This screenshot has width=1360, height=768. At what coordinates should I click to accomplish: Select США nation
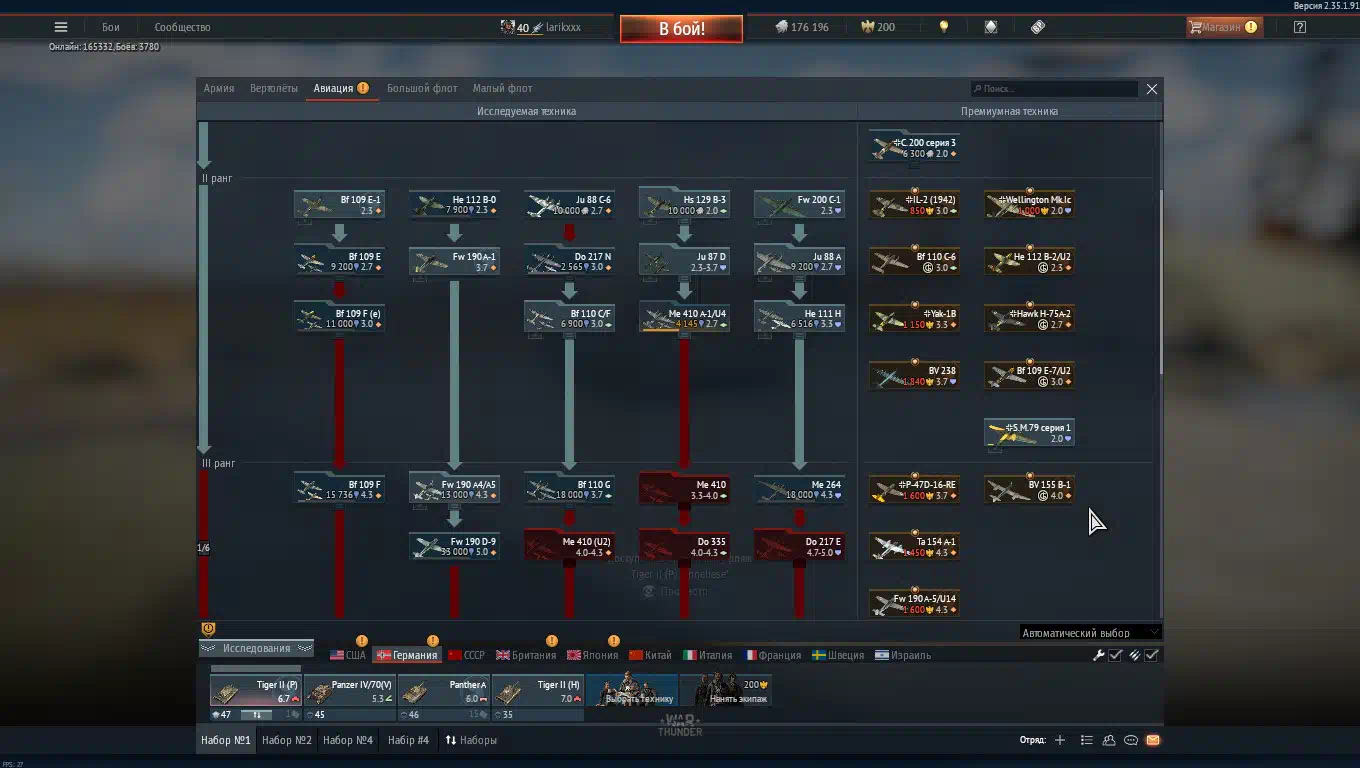pos(348,655)
